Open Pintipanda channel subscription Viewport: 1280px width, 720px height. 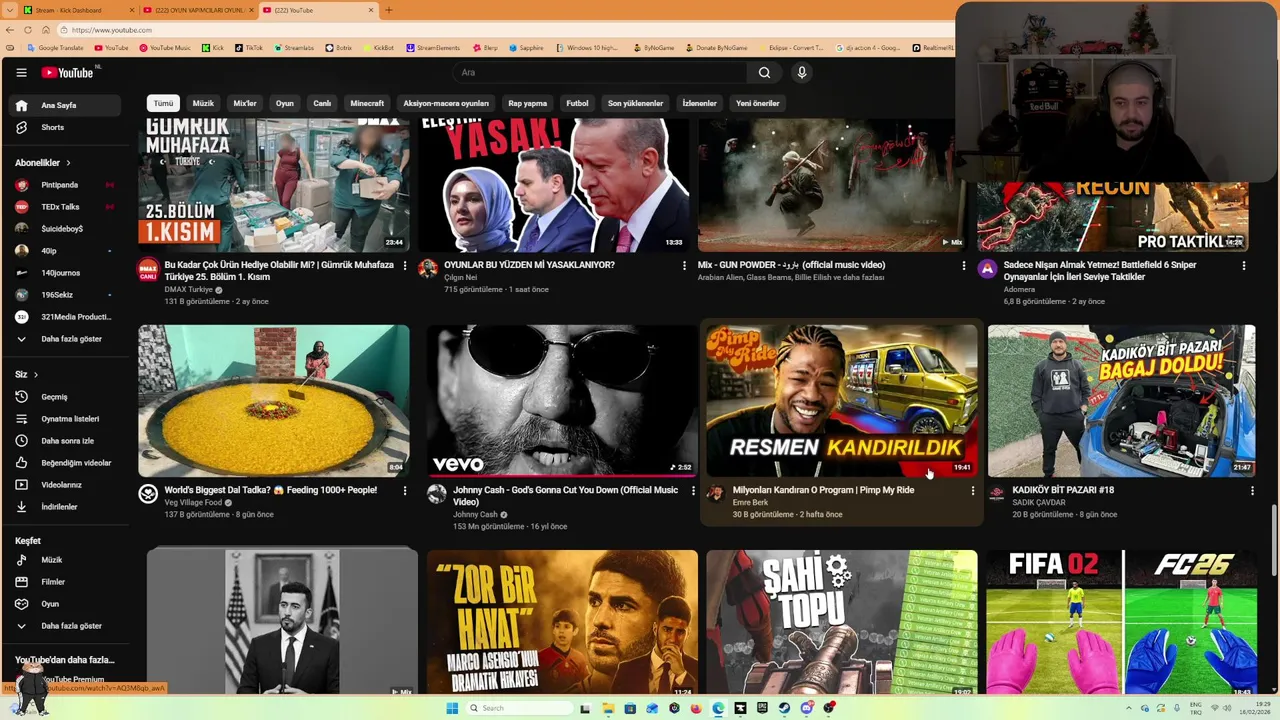click(64, 185)
